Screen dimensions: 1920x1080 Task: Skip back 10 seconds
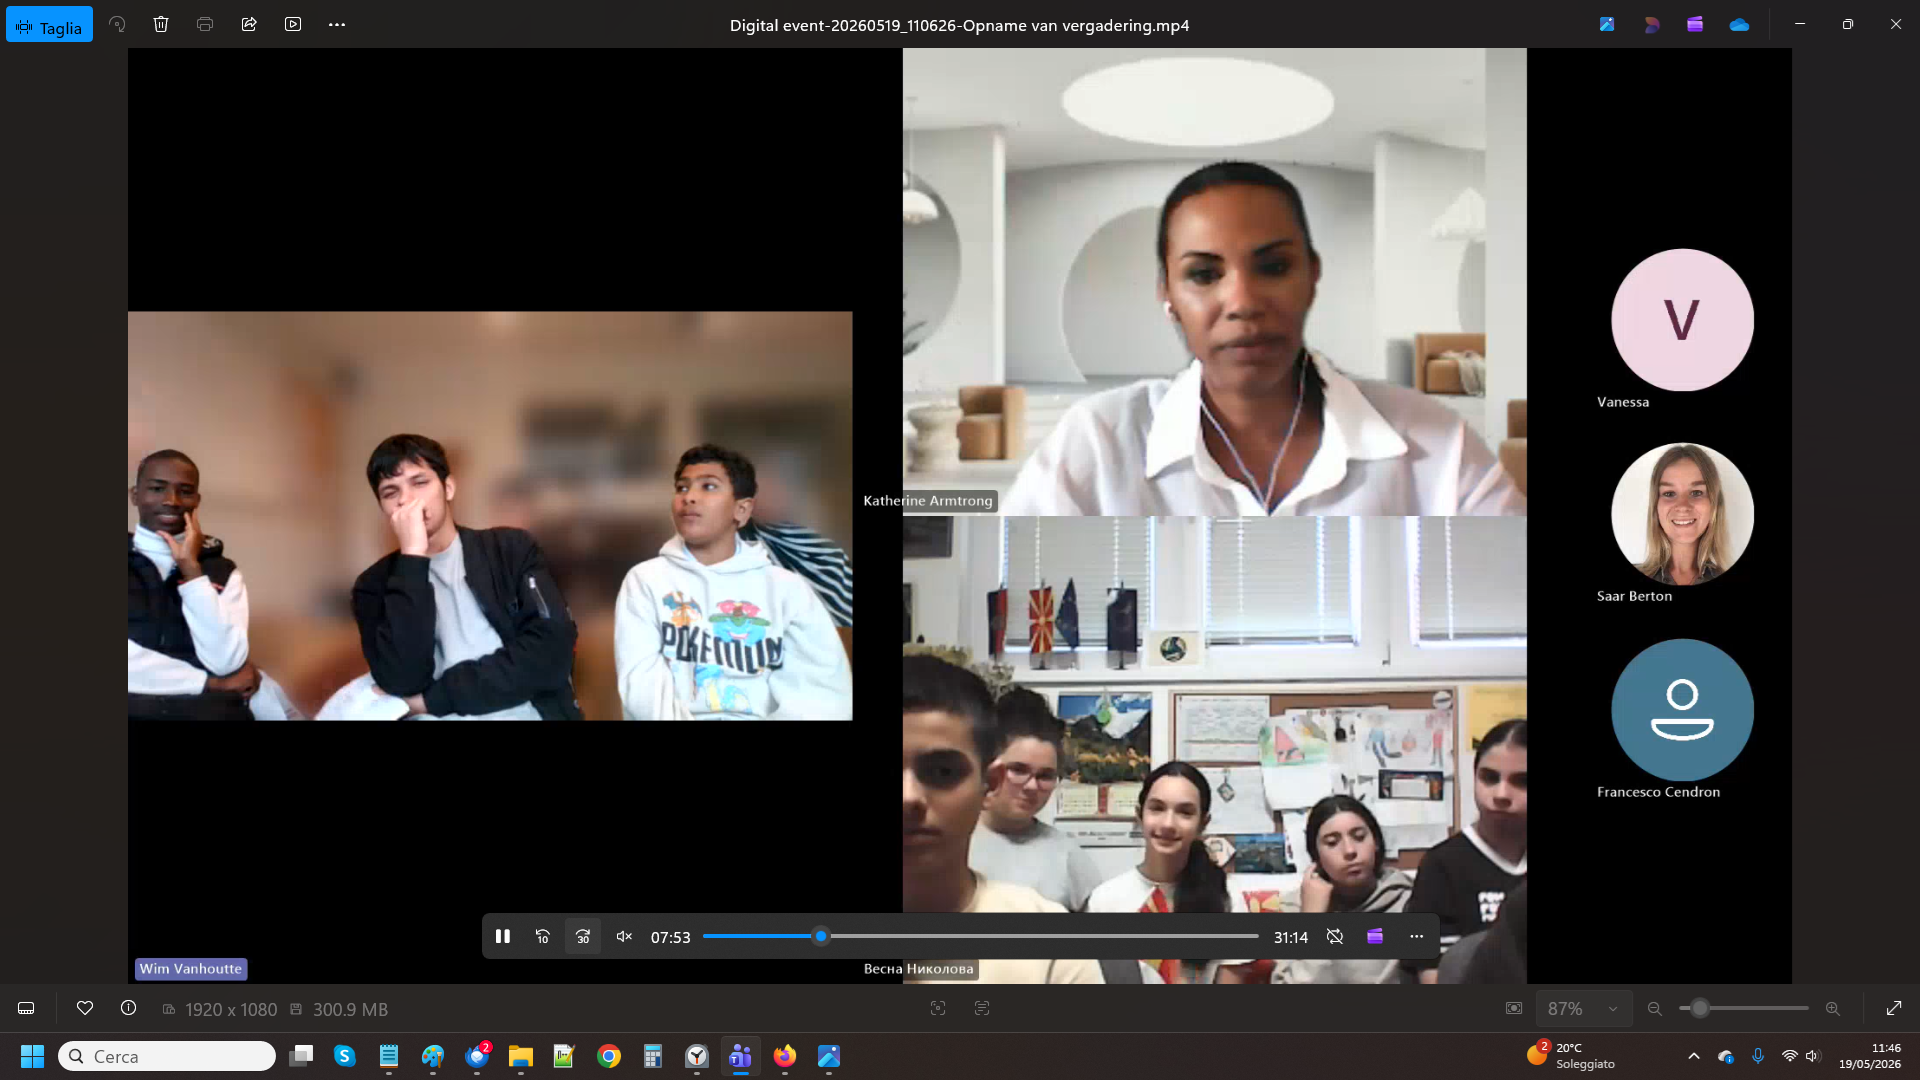click(543, 937)
